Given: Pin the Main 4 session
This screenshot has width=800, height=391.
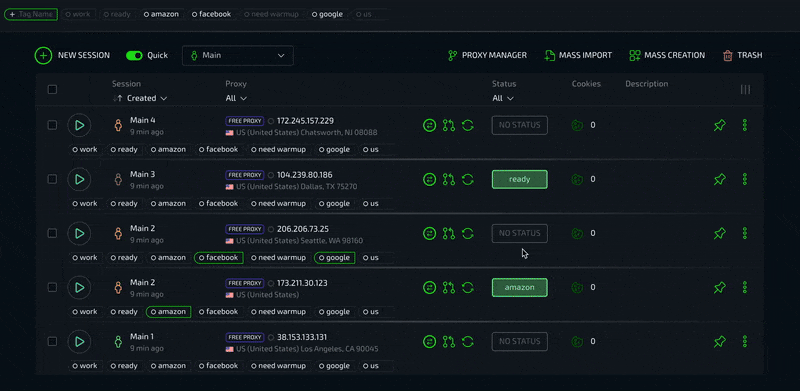Looking at the screenshot, I should click(x=720, y=125).
